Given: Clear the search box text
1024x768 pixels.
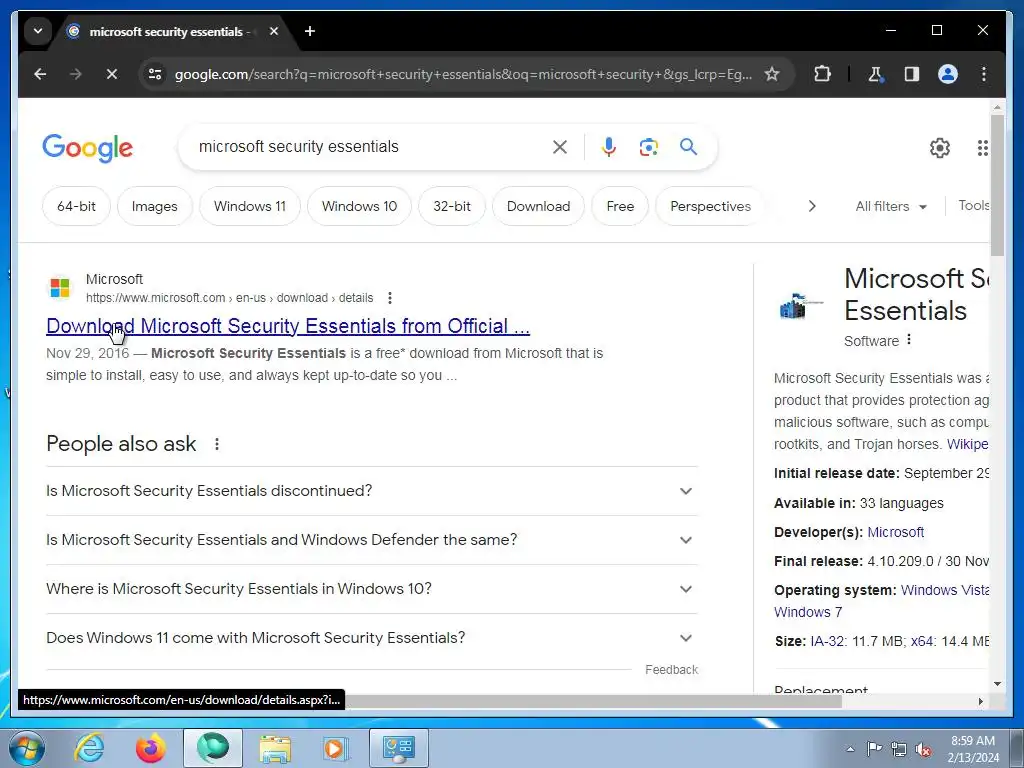Looking at the screenshot, I should (560, 147).
